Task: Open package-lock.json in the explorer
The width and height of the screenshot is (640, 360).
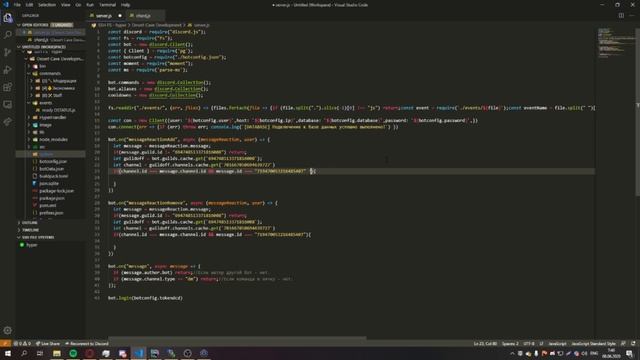Action: click(x=56, y=191)
